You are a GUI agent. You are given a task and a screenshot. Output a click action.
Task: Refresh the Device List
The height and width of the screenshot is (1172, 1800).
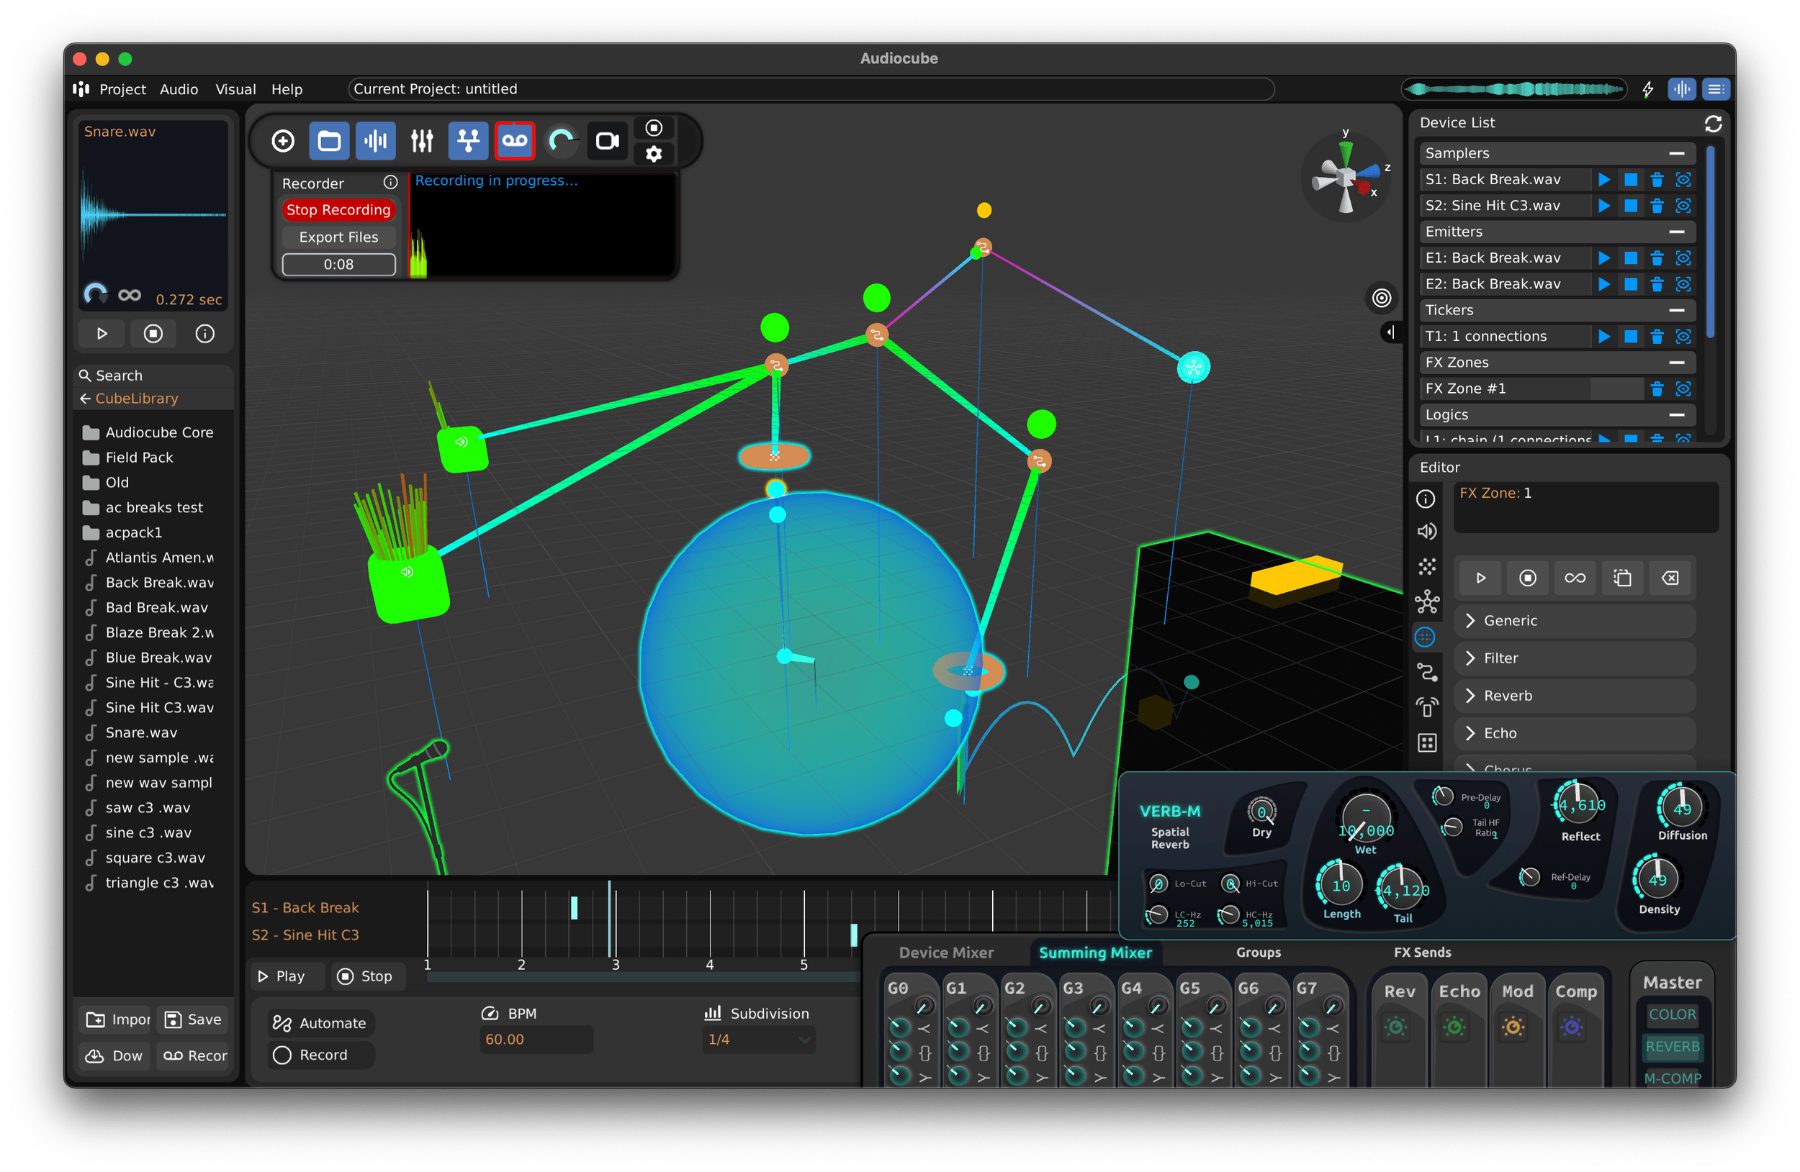click(x=1713, y=123)
